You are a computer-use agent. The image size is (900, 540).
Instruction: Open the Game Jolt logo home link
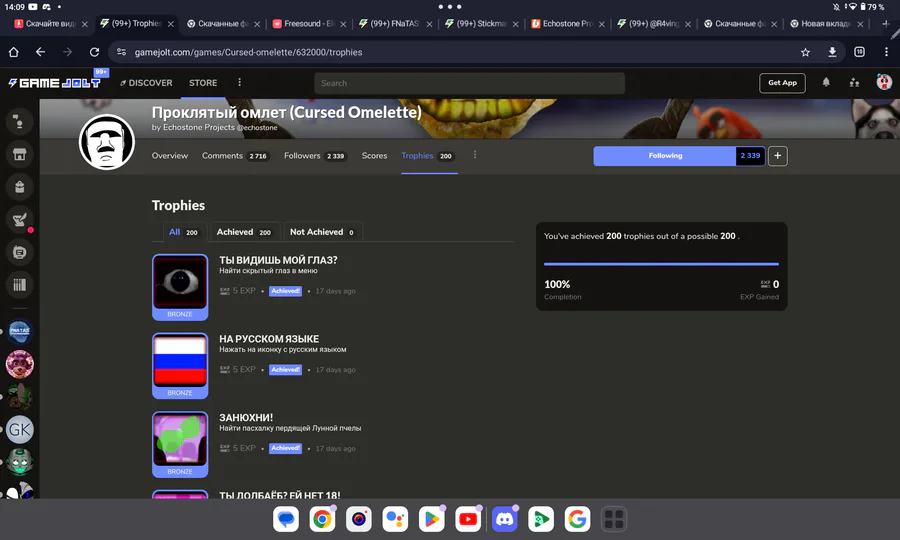point(55,83)
